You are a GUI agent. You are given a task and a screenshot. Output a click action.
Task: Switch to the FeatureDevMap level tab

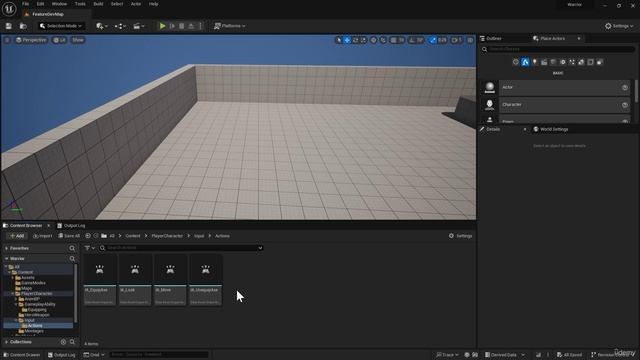click(48, 14)
